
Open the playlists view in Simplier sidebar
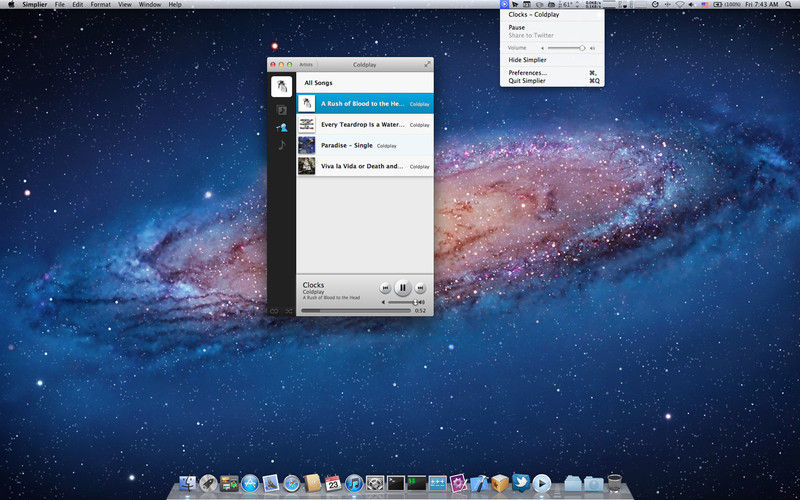(x=282, y=110)
